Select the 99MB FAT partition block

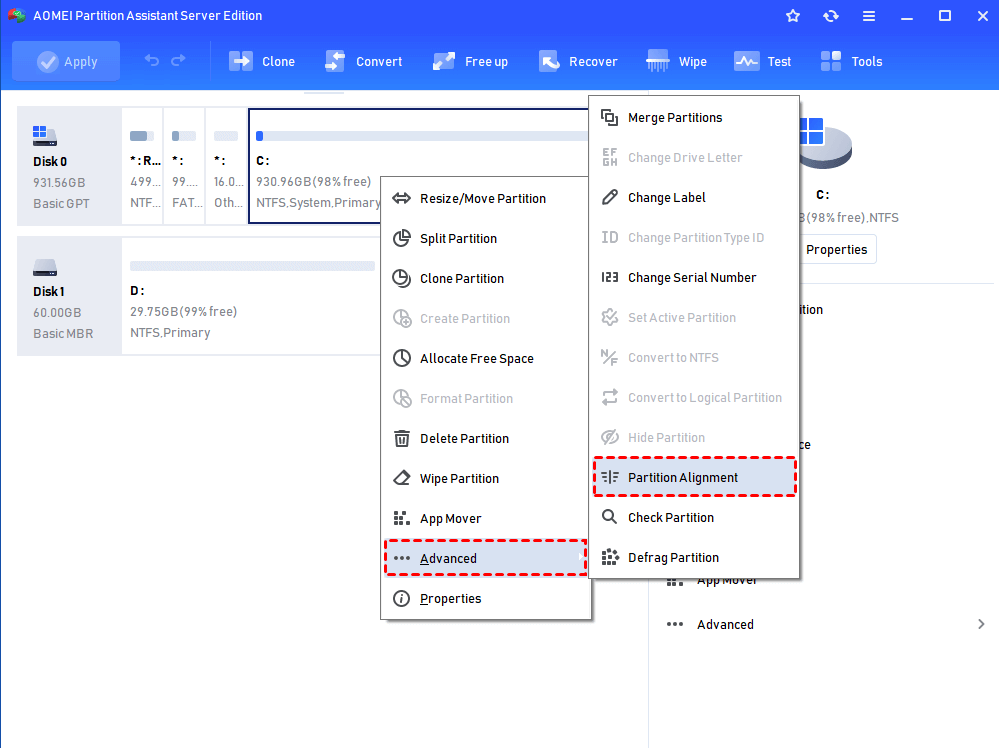pos(184,166)
